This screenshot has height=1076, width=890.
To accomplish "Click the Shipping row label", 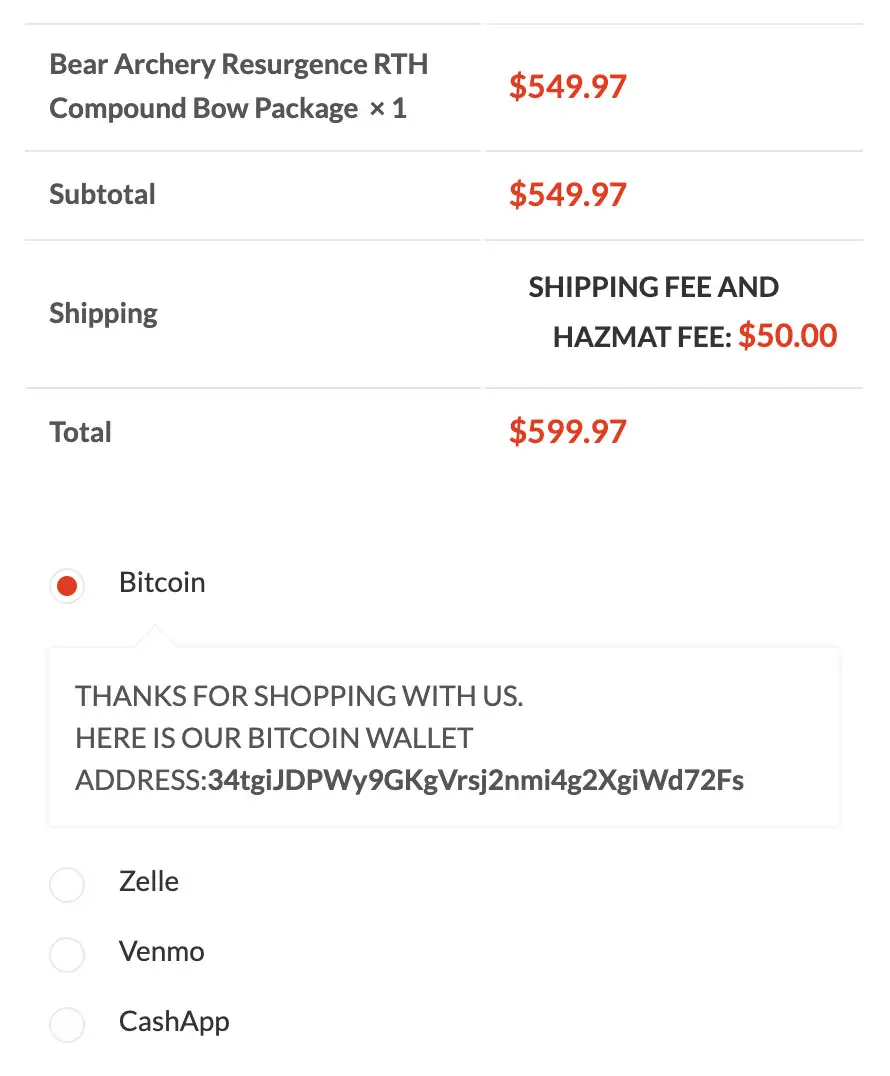I will [104, 314].
